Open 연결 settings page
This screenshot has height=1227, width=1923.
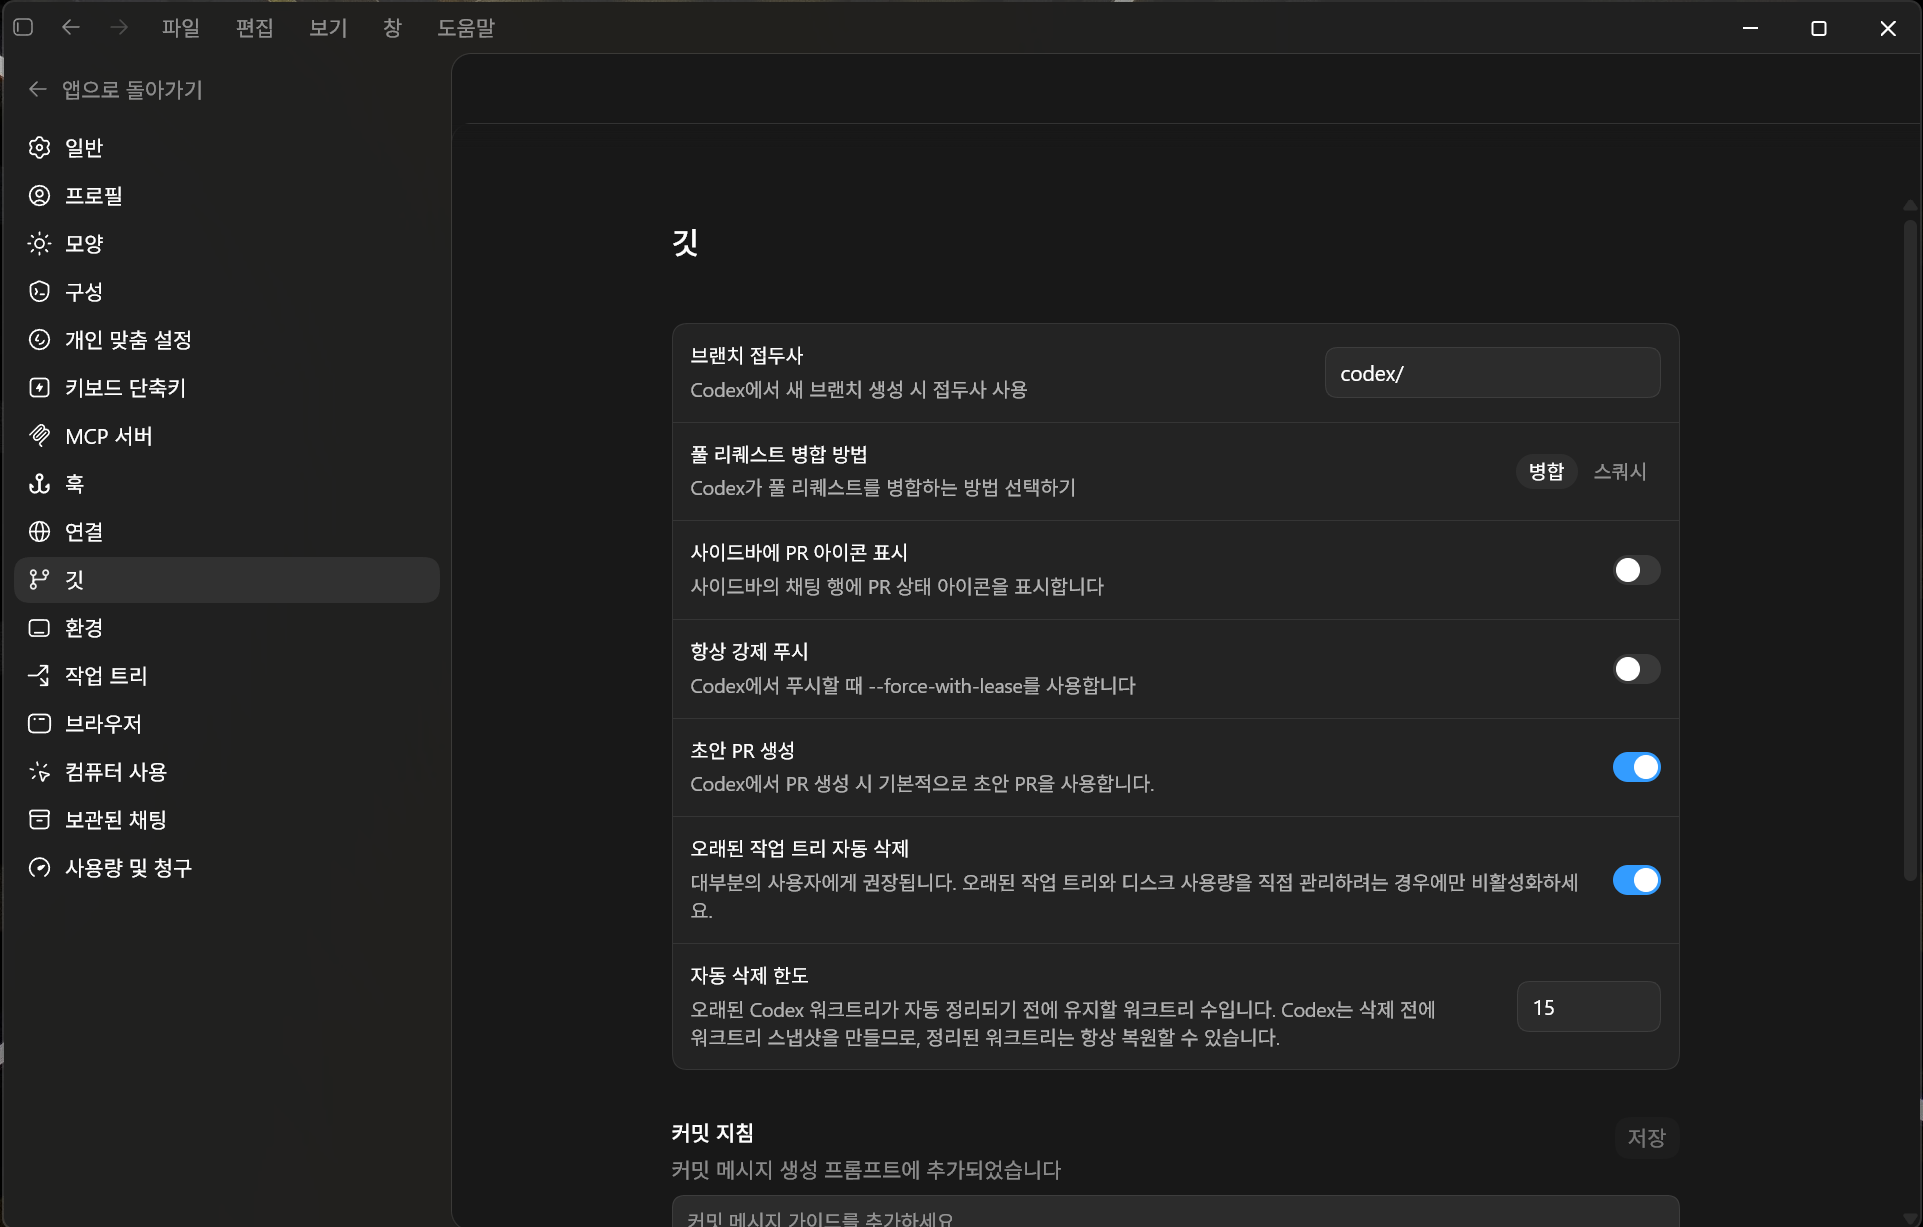(227, 532)
